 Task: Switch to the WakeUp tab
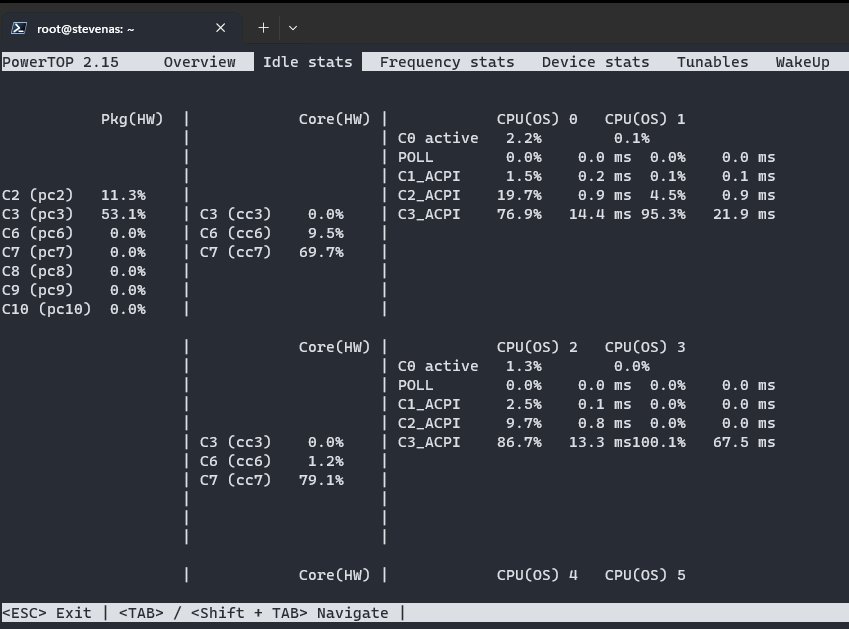coord(802,62)
